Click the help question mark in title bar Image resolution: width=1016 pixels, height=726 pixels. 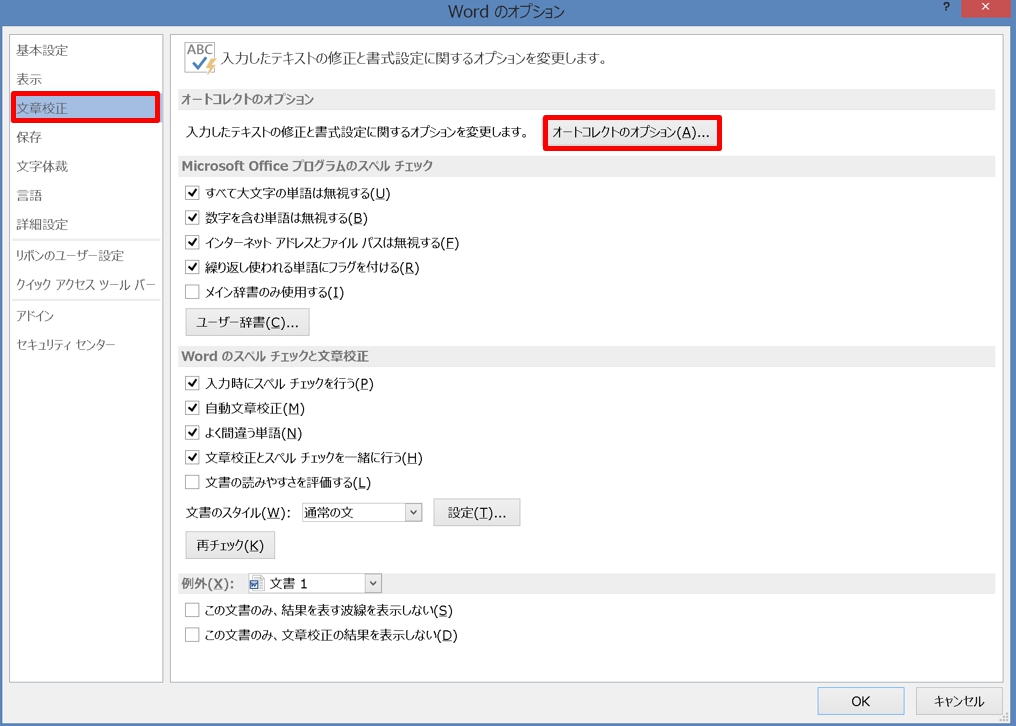(x=947, y=7)
